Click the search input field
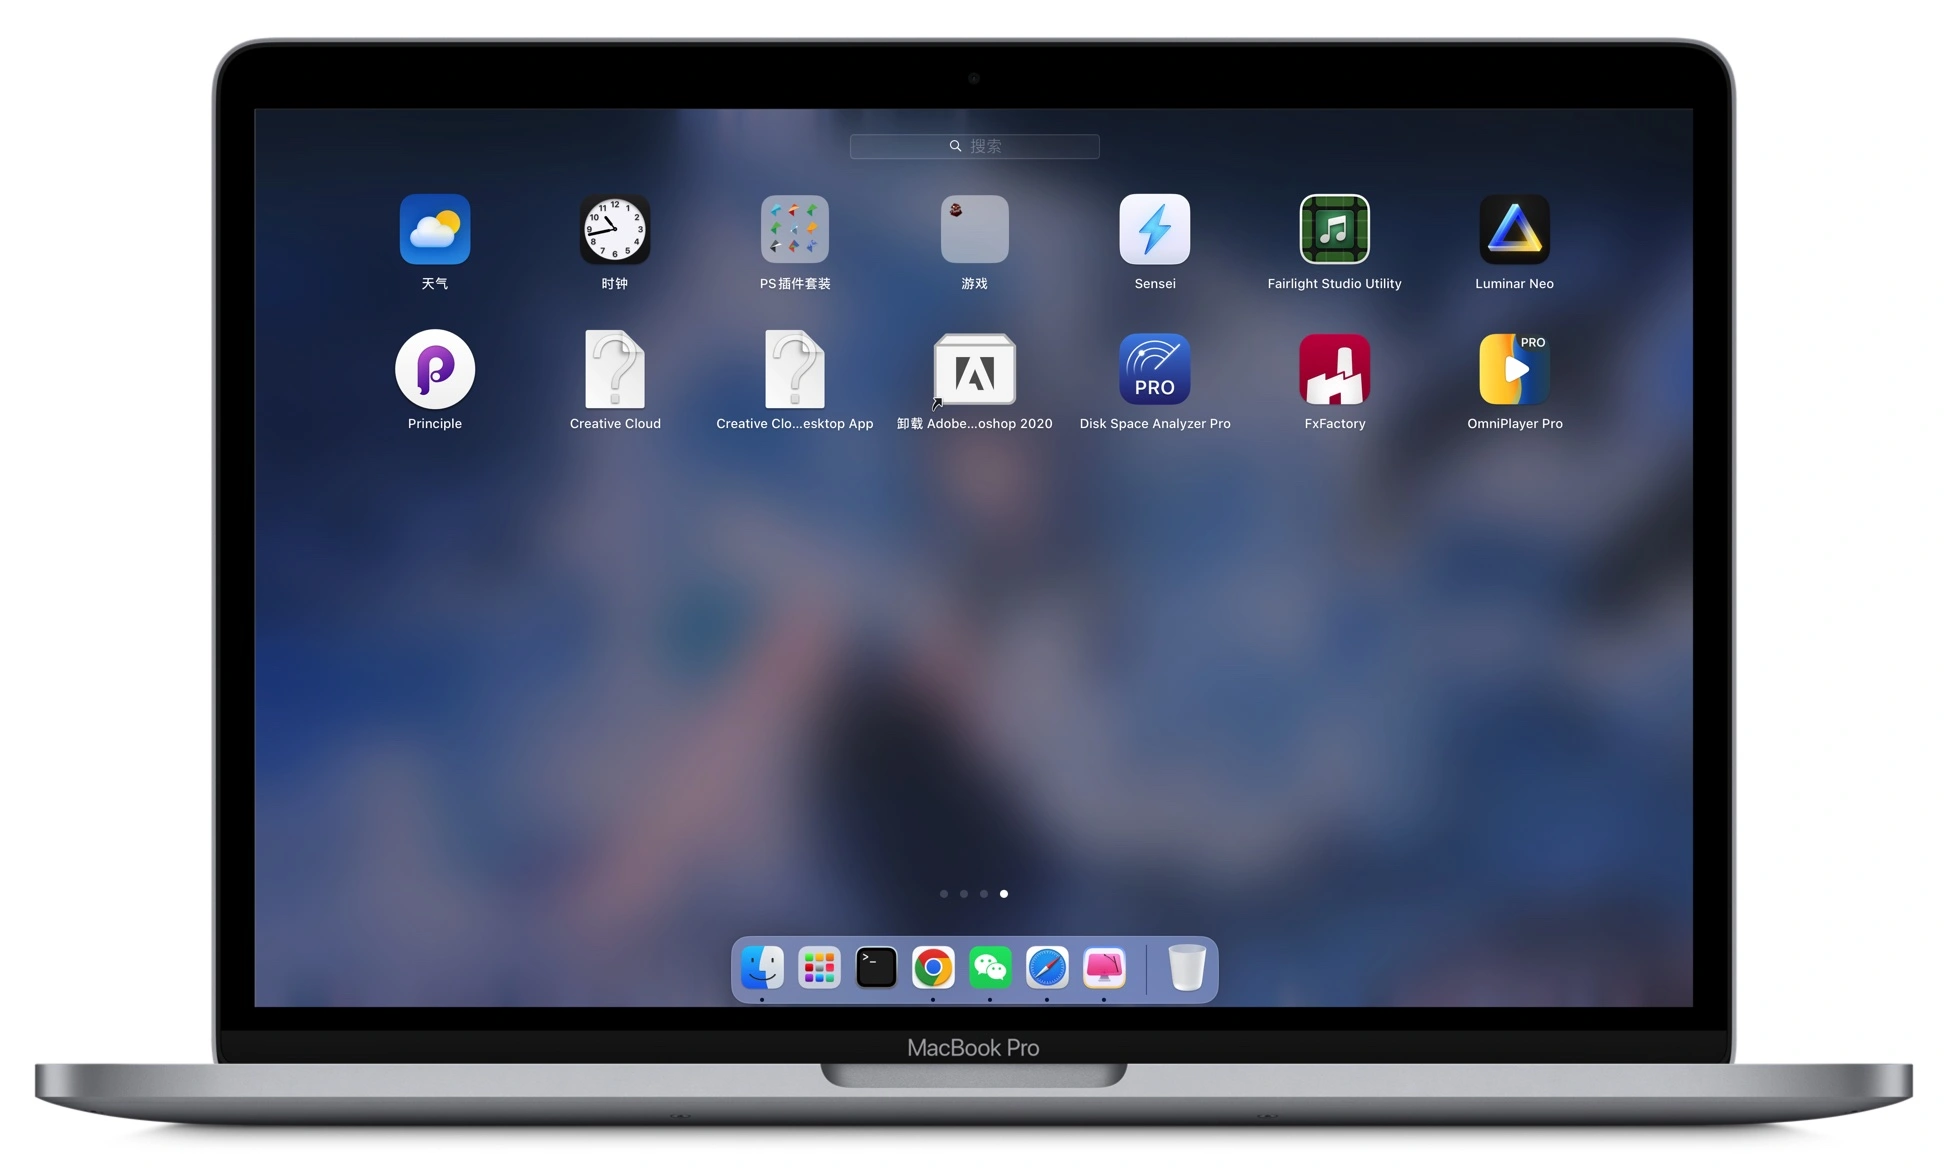This screenshot has width=1950, height=1170. point(975,145)
